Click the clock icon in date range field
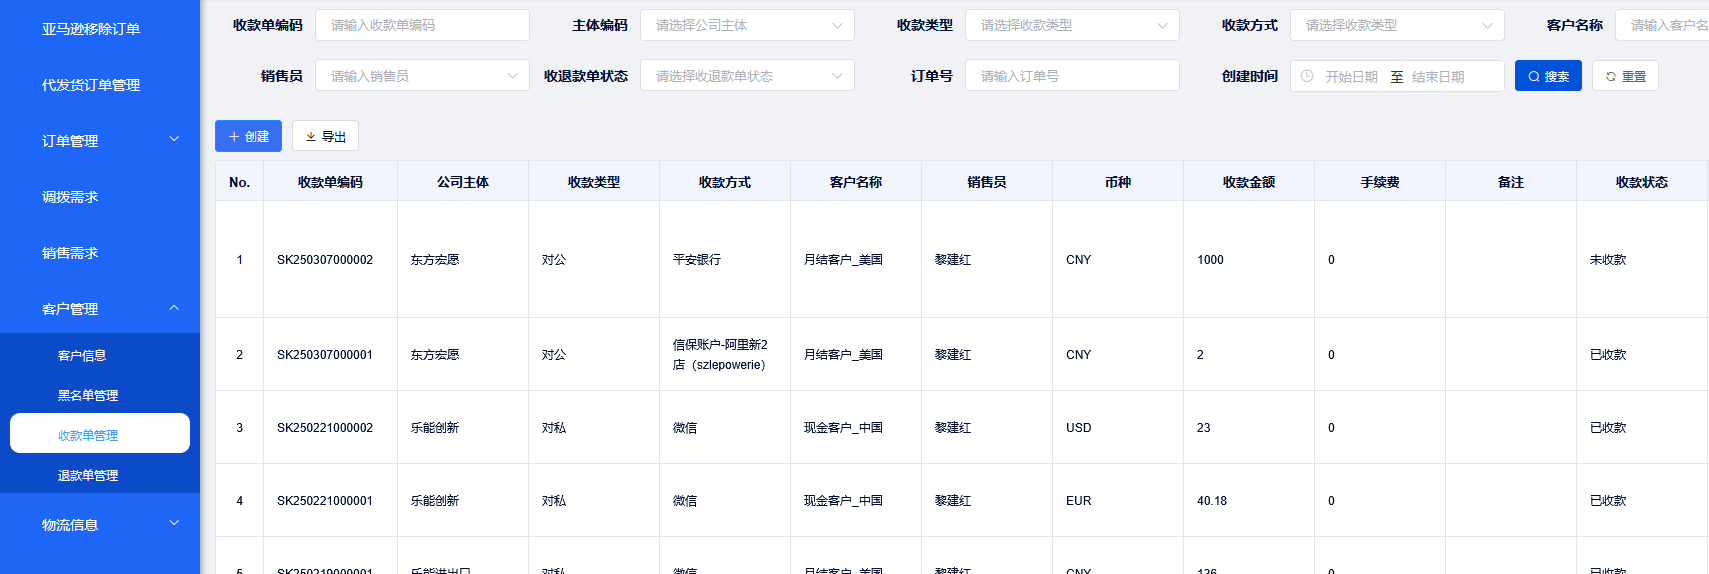Screen dimensions: 1709x574 point(1307,76)
